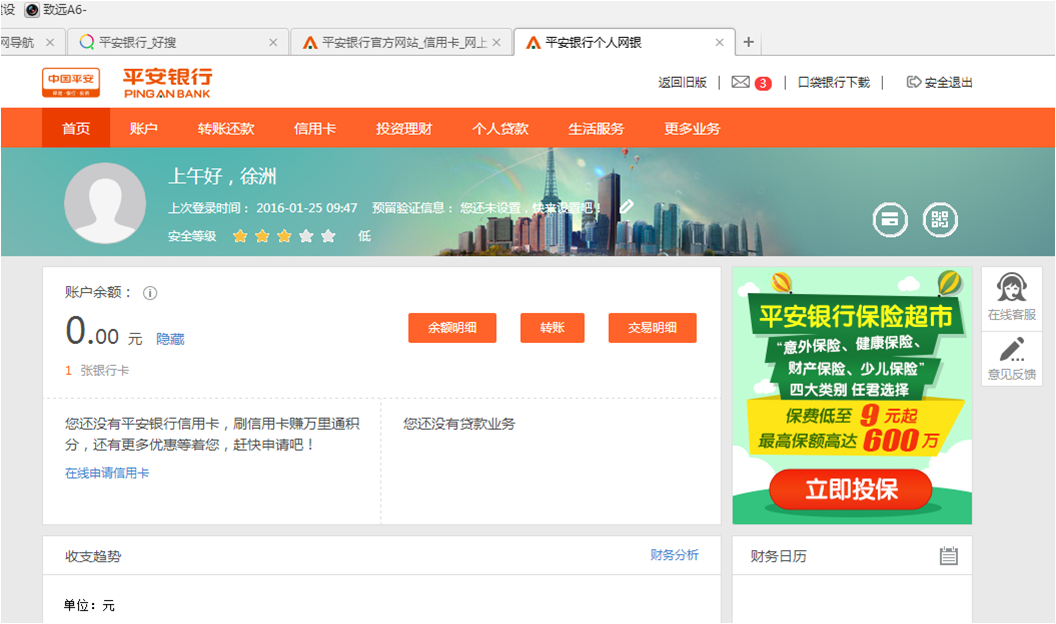Screen dimensions: 1056x624
Task: Open the 账户 menu
Action: click(143, 129)
